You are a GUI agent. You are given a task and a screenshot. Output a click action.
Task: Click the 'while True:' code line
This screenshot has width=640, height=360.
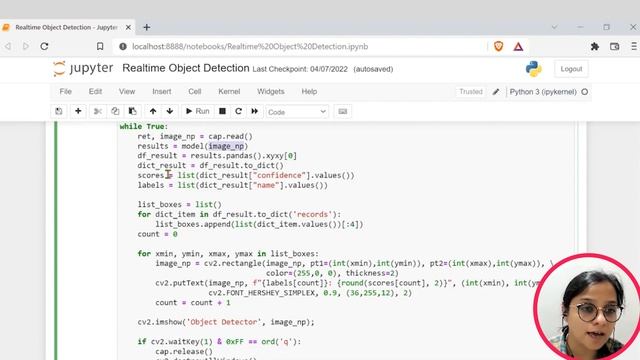click(144, 127)
